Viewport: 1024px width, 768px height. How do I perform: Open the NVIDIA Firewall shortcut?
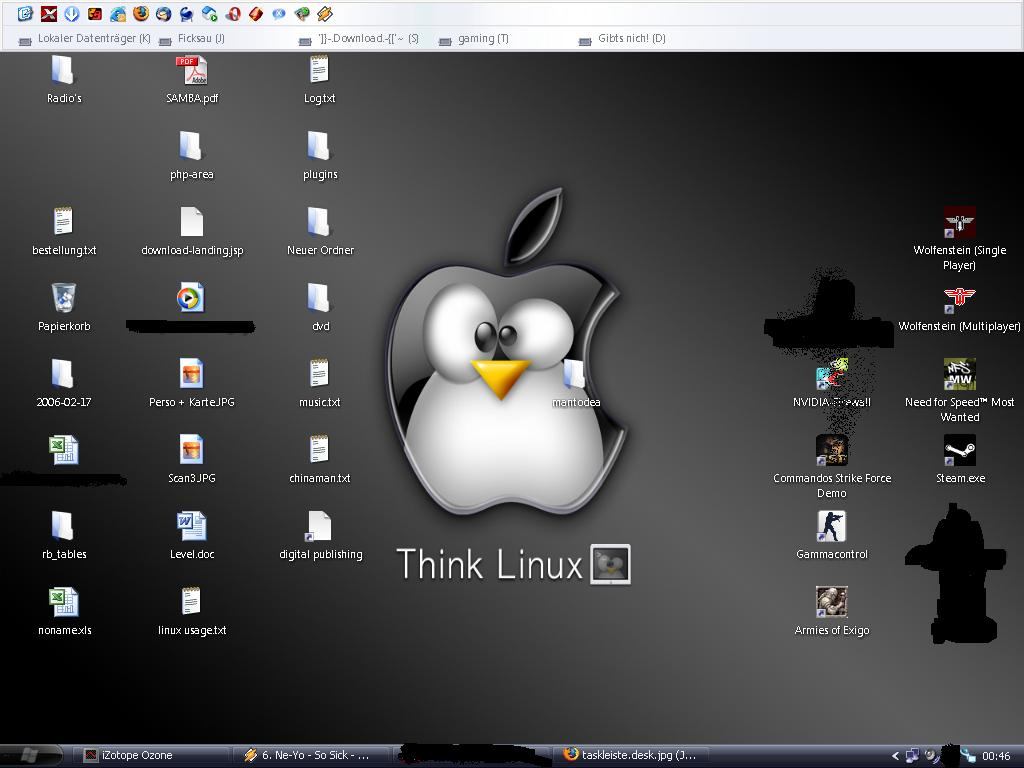831,384
